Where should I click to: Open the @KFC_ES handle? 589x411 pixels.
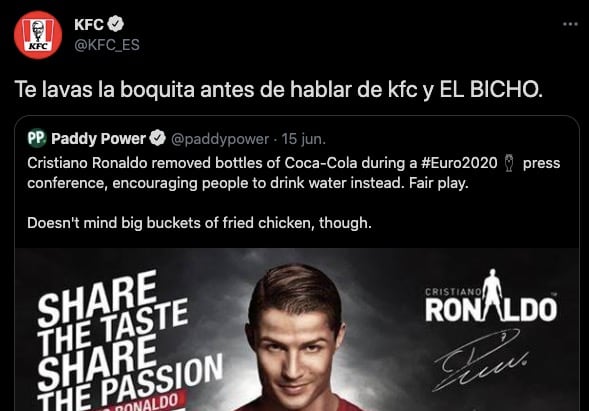coord(107,45)
